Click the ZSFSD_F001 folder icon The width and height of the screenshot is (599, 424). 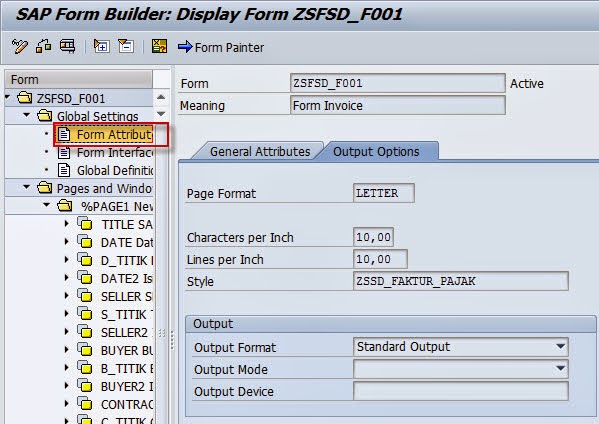[x=24, y=98]
